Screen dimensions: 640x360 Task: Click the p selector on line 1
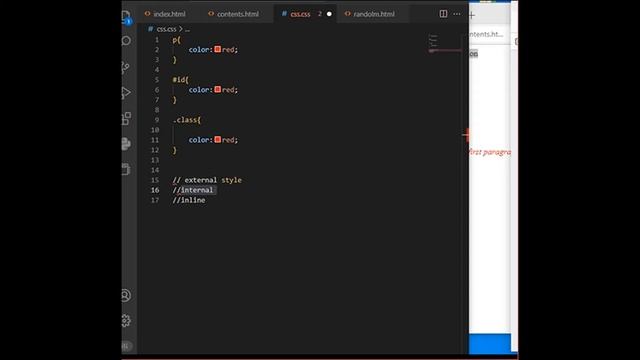click(x=174, y=40)
